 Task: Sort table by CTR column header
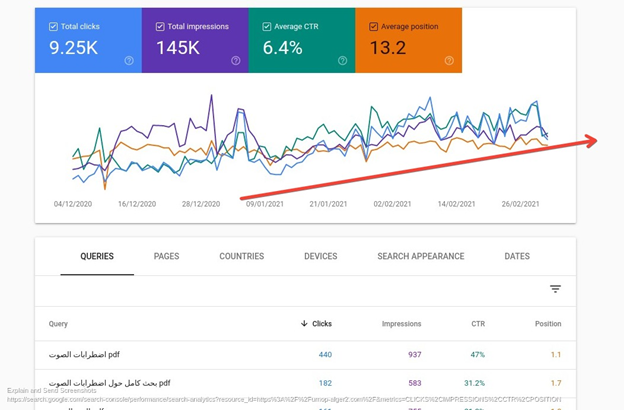point(476,324)
